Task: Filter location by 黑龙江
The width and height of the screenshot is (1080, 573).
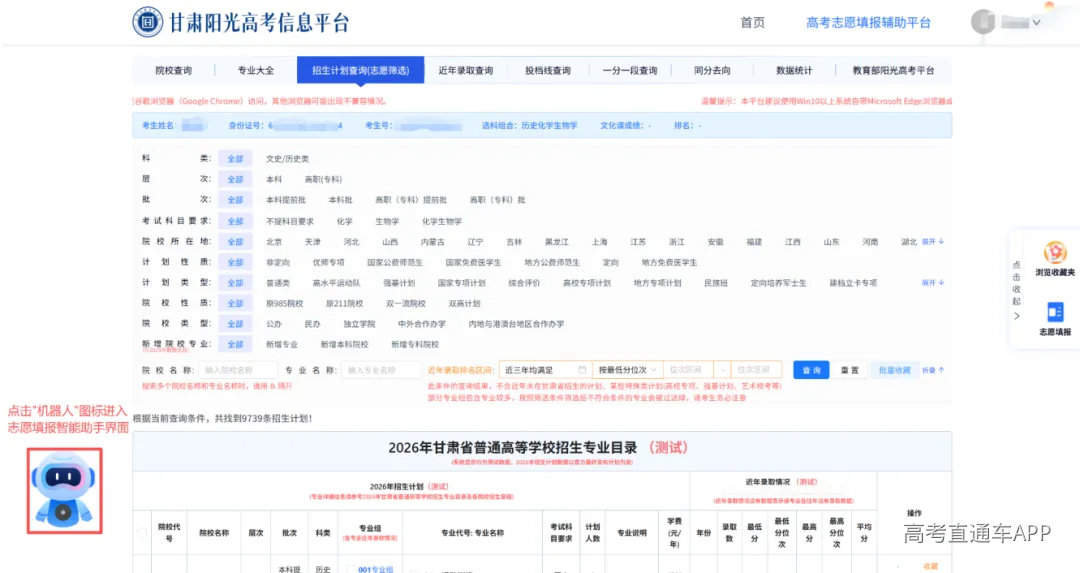Action: (x=557, y=242)
